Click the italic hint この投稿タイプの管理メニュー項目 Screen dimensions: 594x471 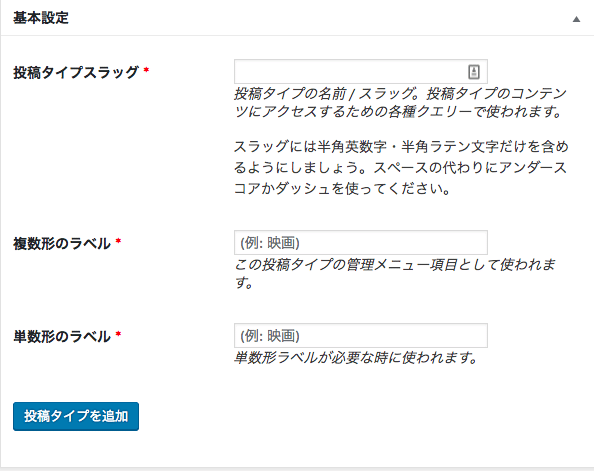click(x=395, y=264)
